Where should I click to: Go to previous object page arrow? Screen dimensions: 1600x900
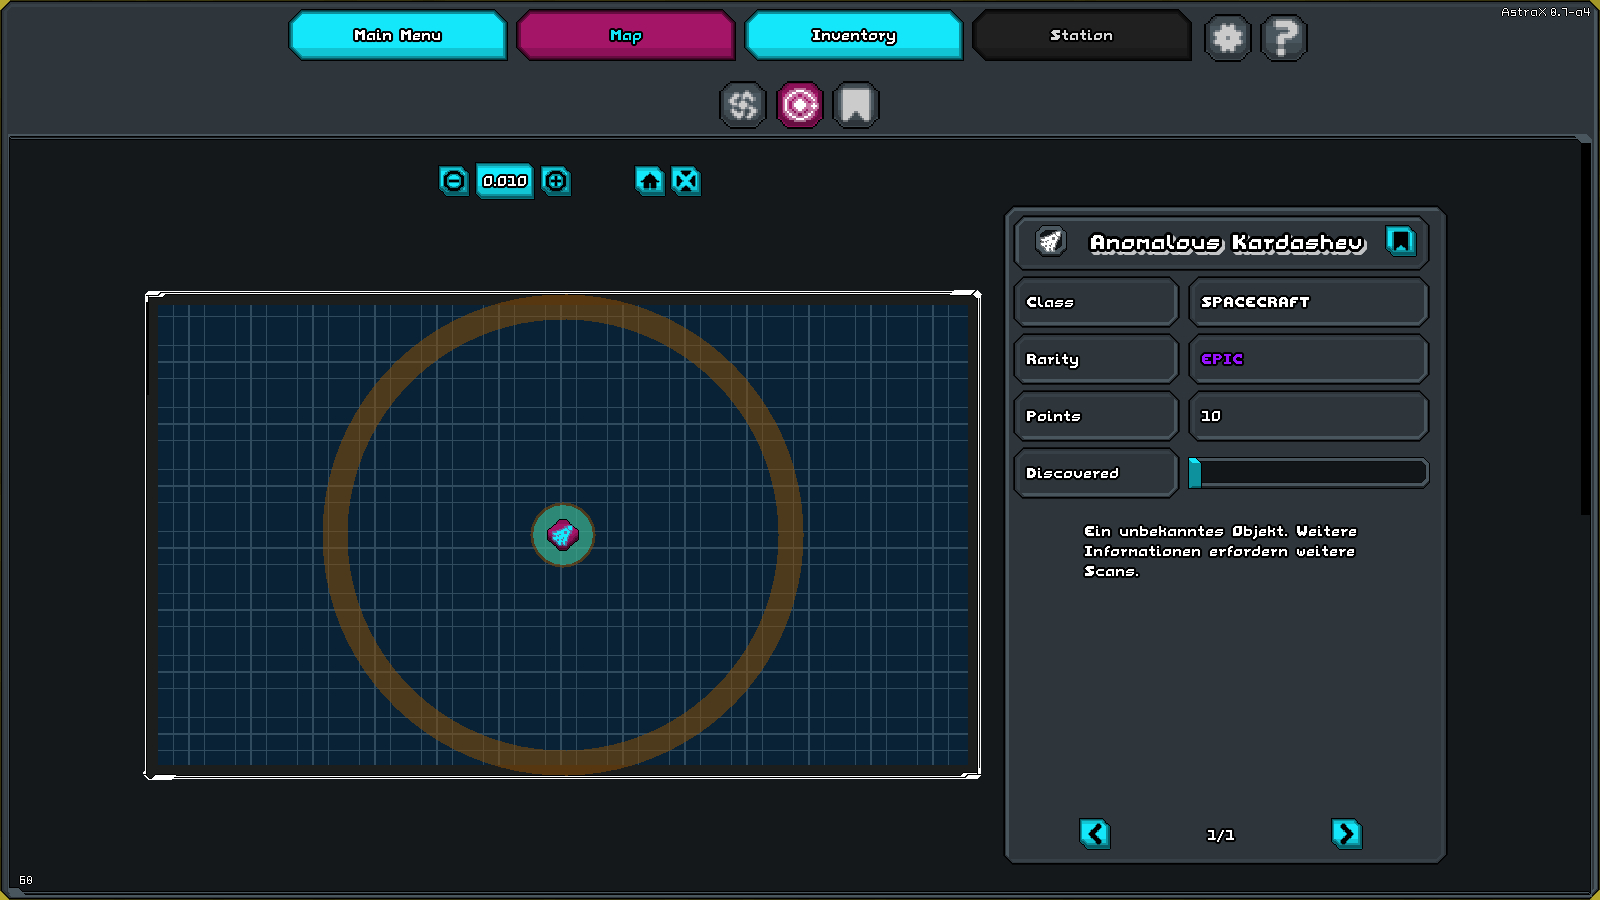pyautogui.click(x=1095, y=833)
